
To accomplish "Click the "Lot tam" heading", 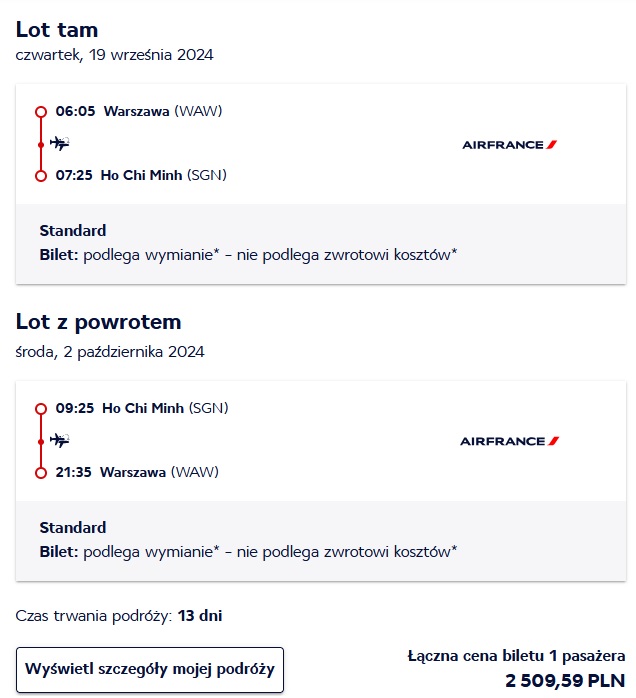I will pyautogui.click(x=57, y=30).
